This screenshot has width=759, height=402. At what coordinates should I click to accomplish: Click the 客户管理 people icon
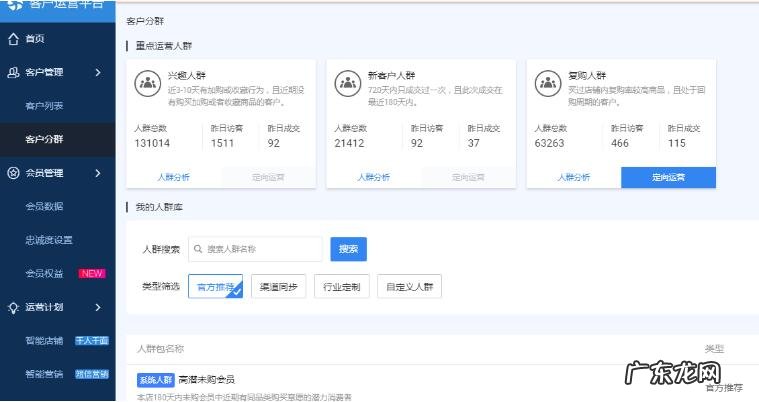[14, 73]
